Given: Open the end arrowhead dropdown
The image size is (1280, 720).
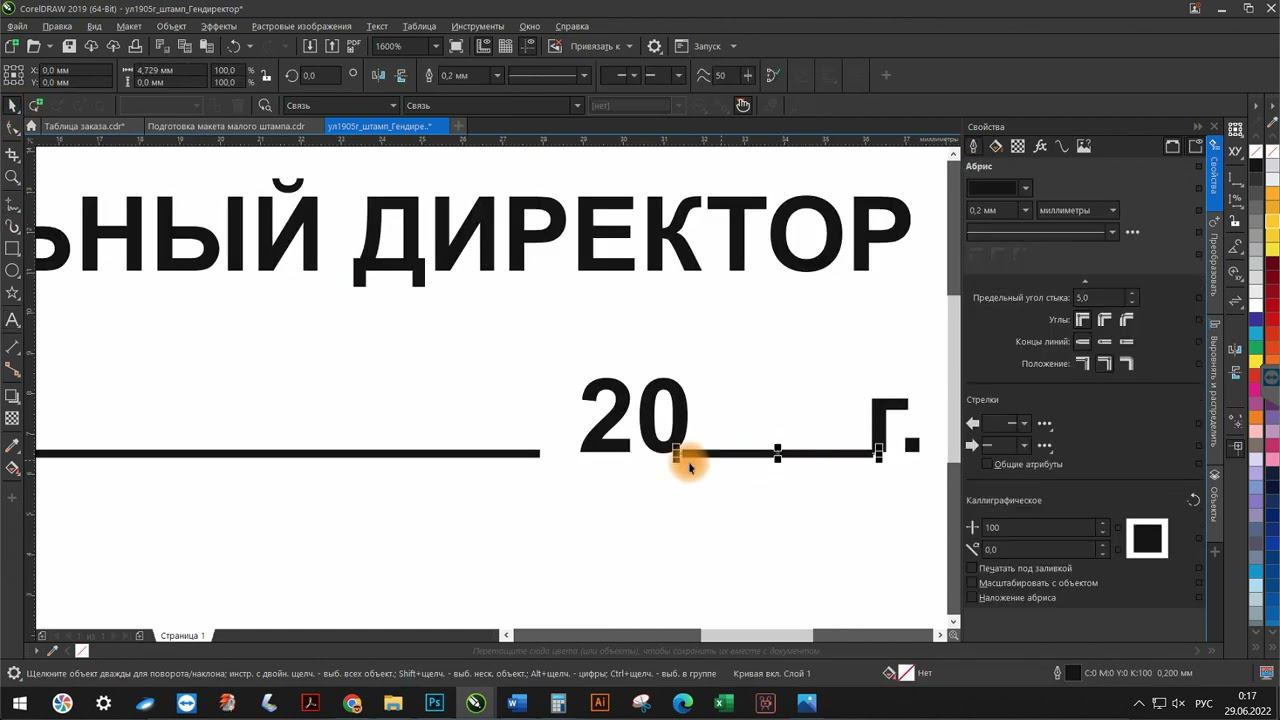Looking at the screenshot, I should tap(1024, 445).
